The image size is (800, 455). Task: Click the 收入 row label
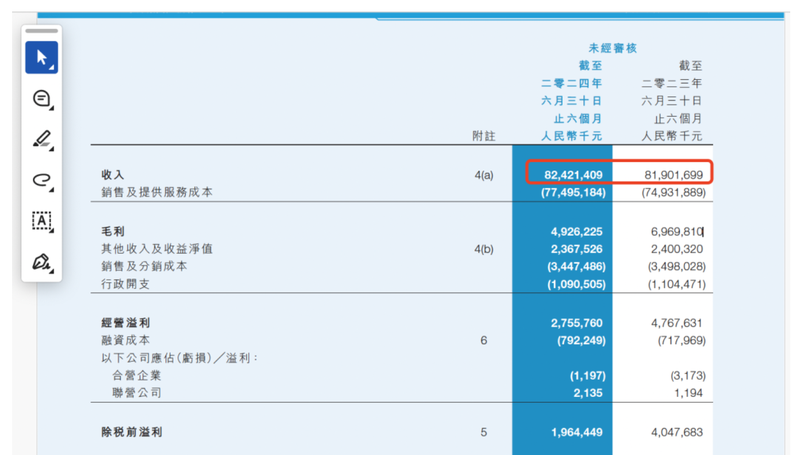[113, 175]
